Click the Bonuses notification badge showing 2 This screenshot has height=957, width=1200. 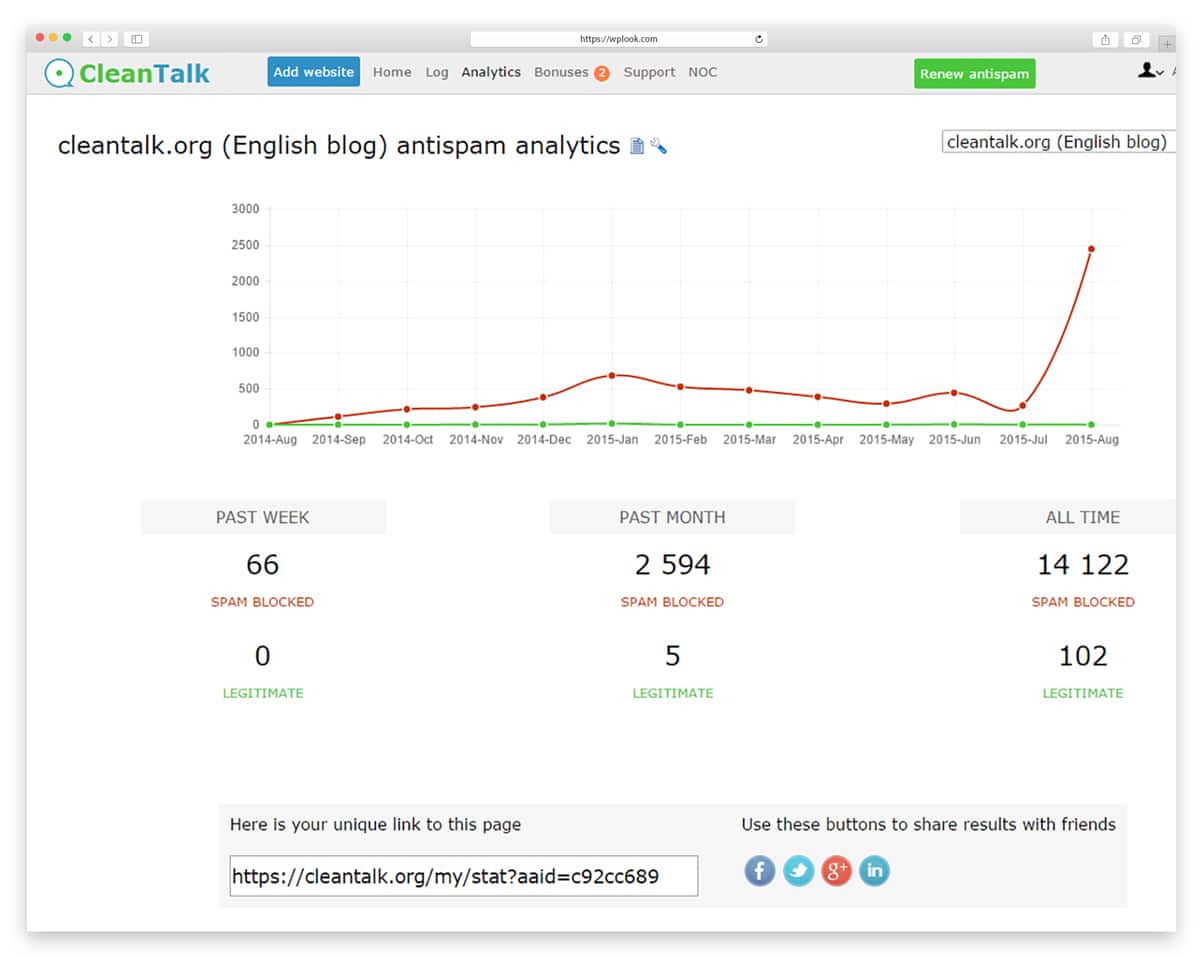602,73
